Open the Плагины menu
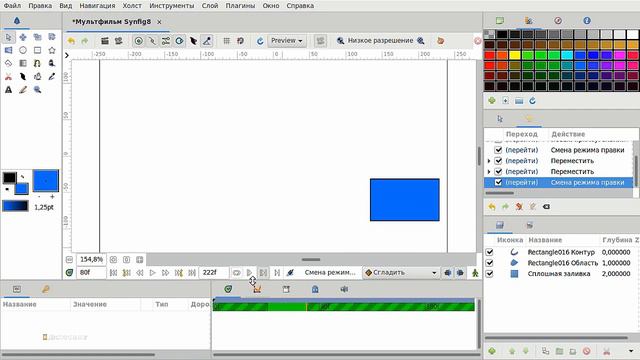Image resolution: width=640 pixels, height=360 pixels. [240, 6]
